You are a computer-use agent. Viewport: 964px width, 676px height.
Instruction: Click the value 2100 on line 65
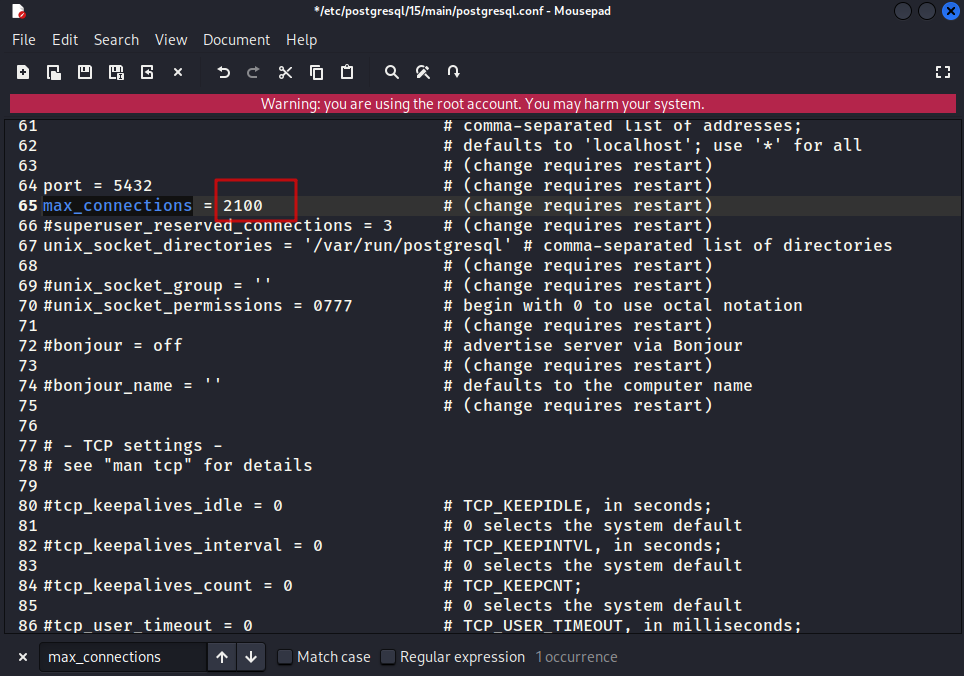pos(243,206)
